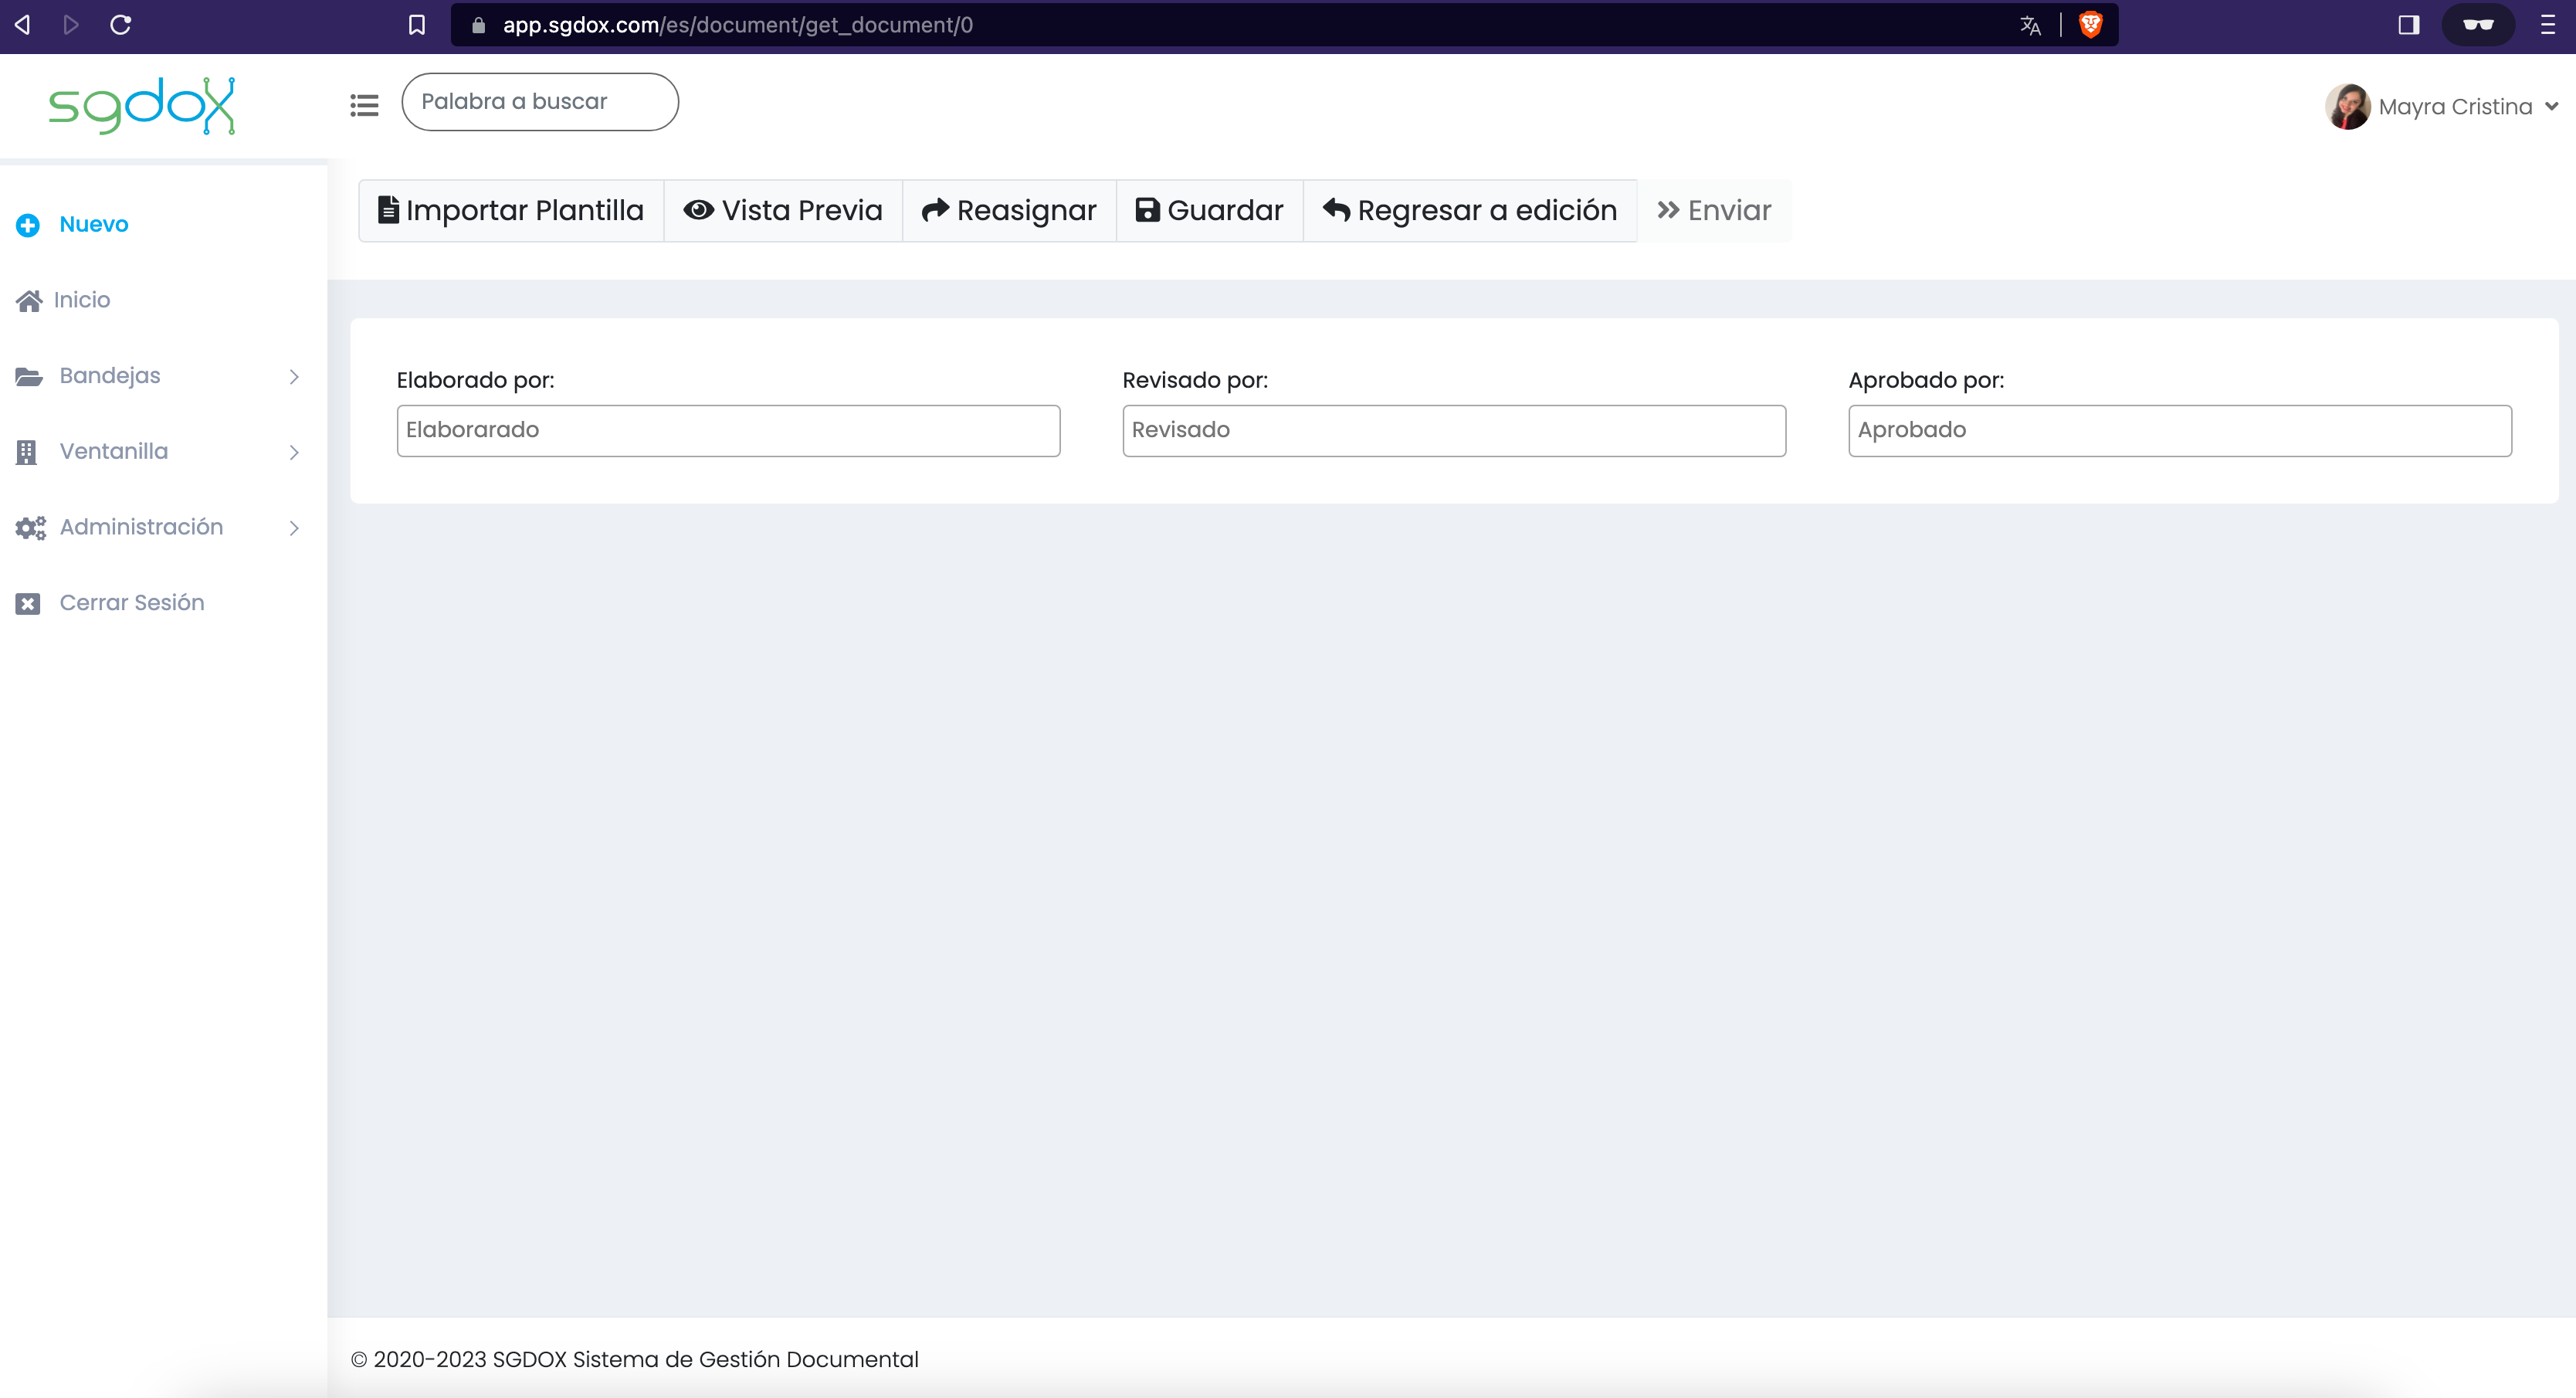
Task: Click the 'Revisado por:' label
Action: click(x=1195, y=380)
